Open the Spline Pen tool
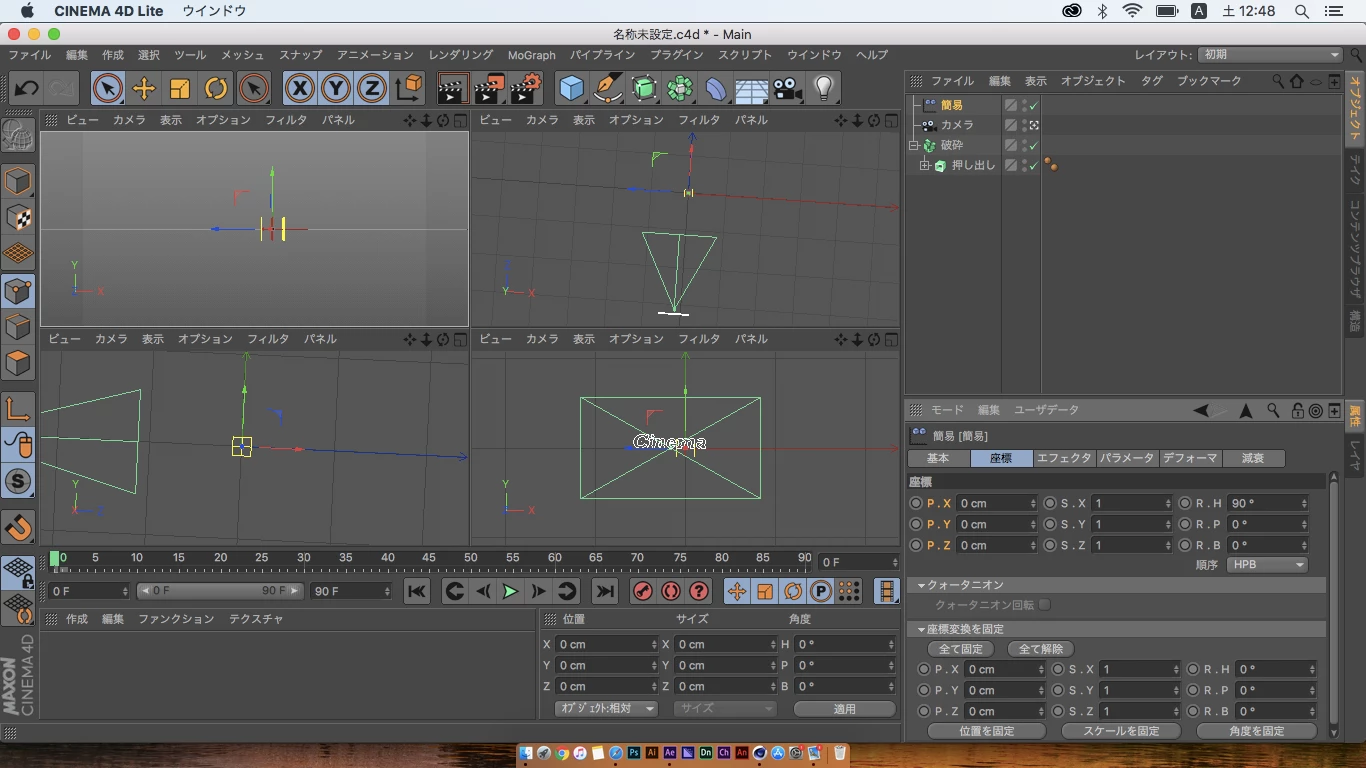 click(x=608, y=88)
